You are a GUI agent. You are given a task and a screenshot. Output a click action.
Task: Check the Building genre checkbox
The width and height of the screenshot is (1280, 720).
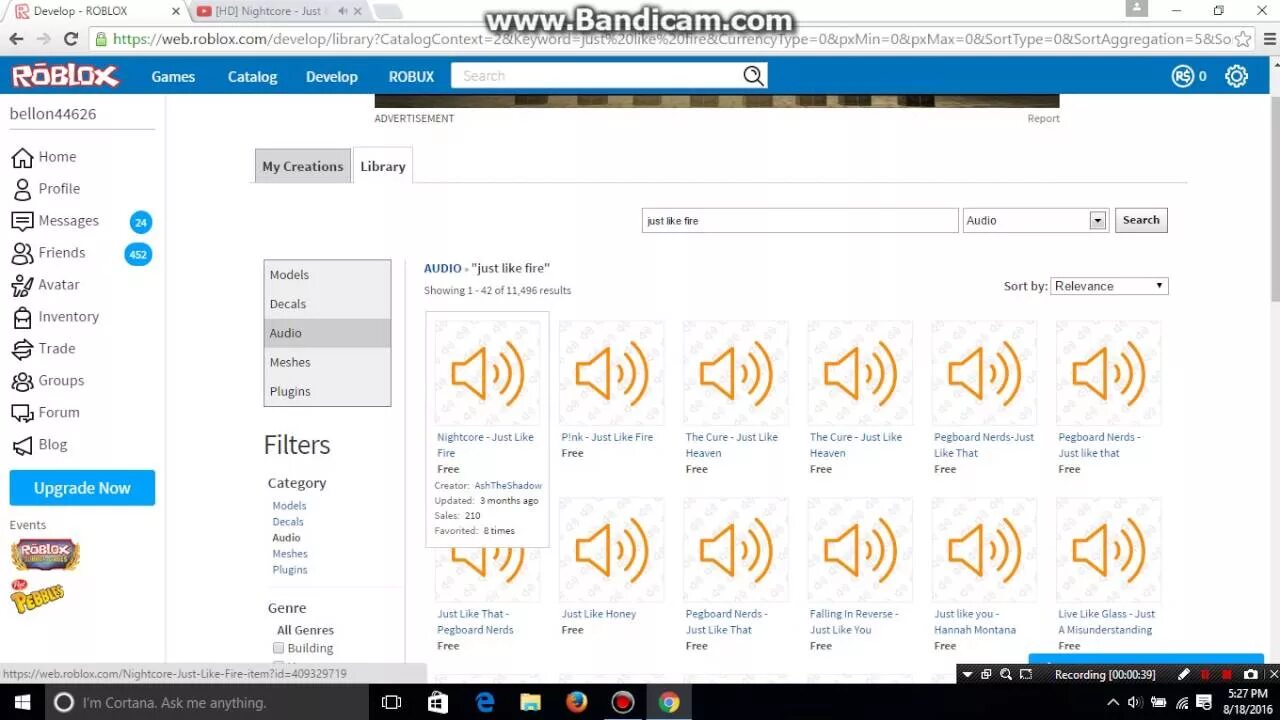coord(279,648)
